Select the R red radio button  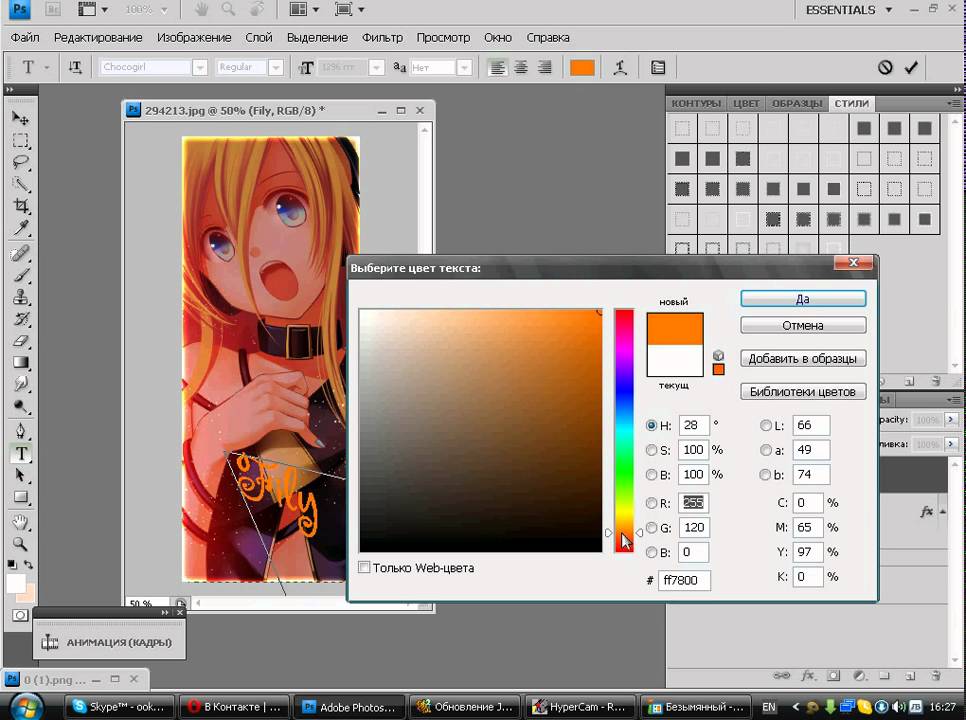(651, 503)
